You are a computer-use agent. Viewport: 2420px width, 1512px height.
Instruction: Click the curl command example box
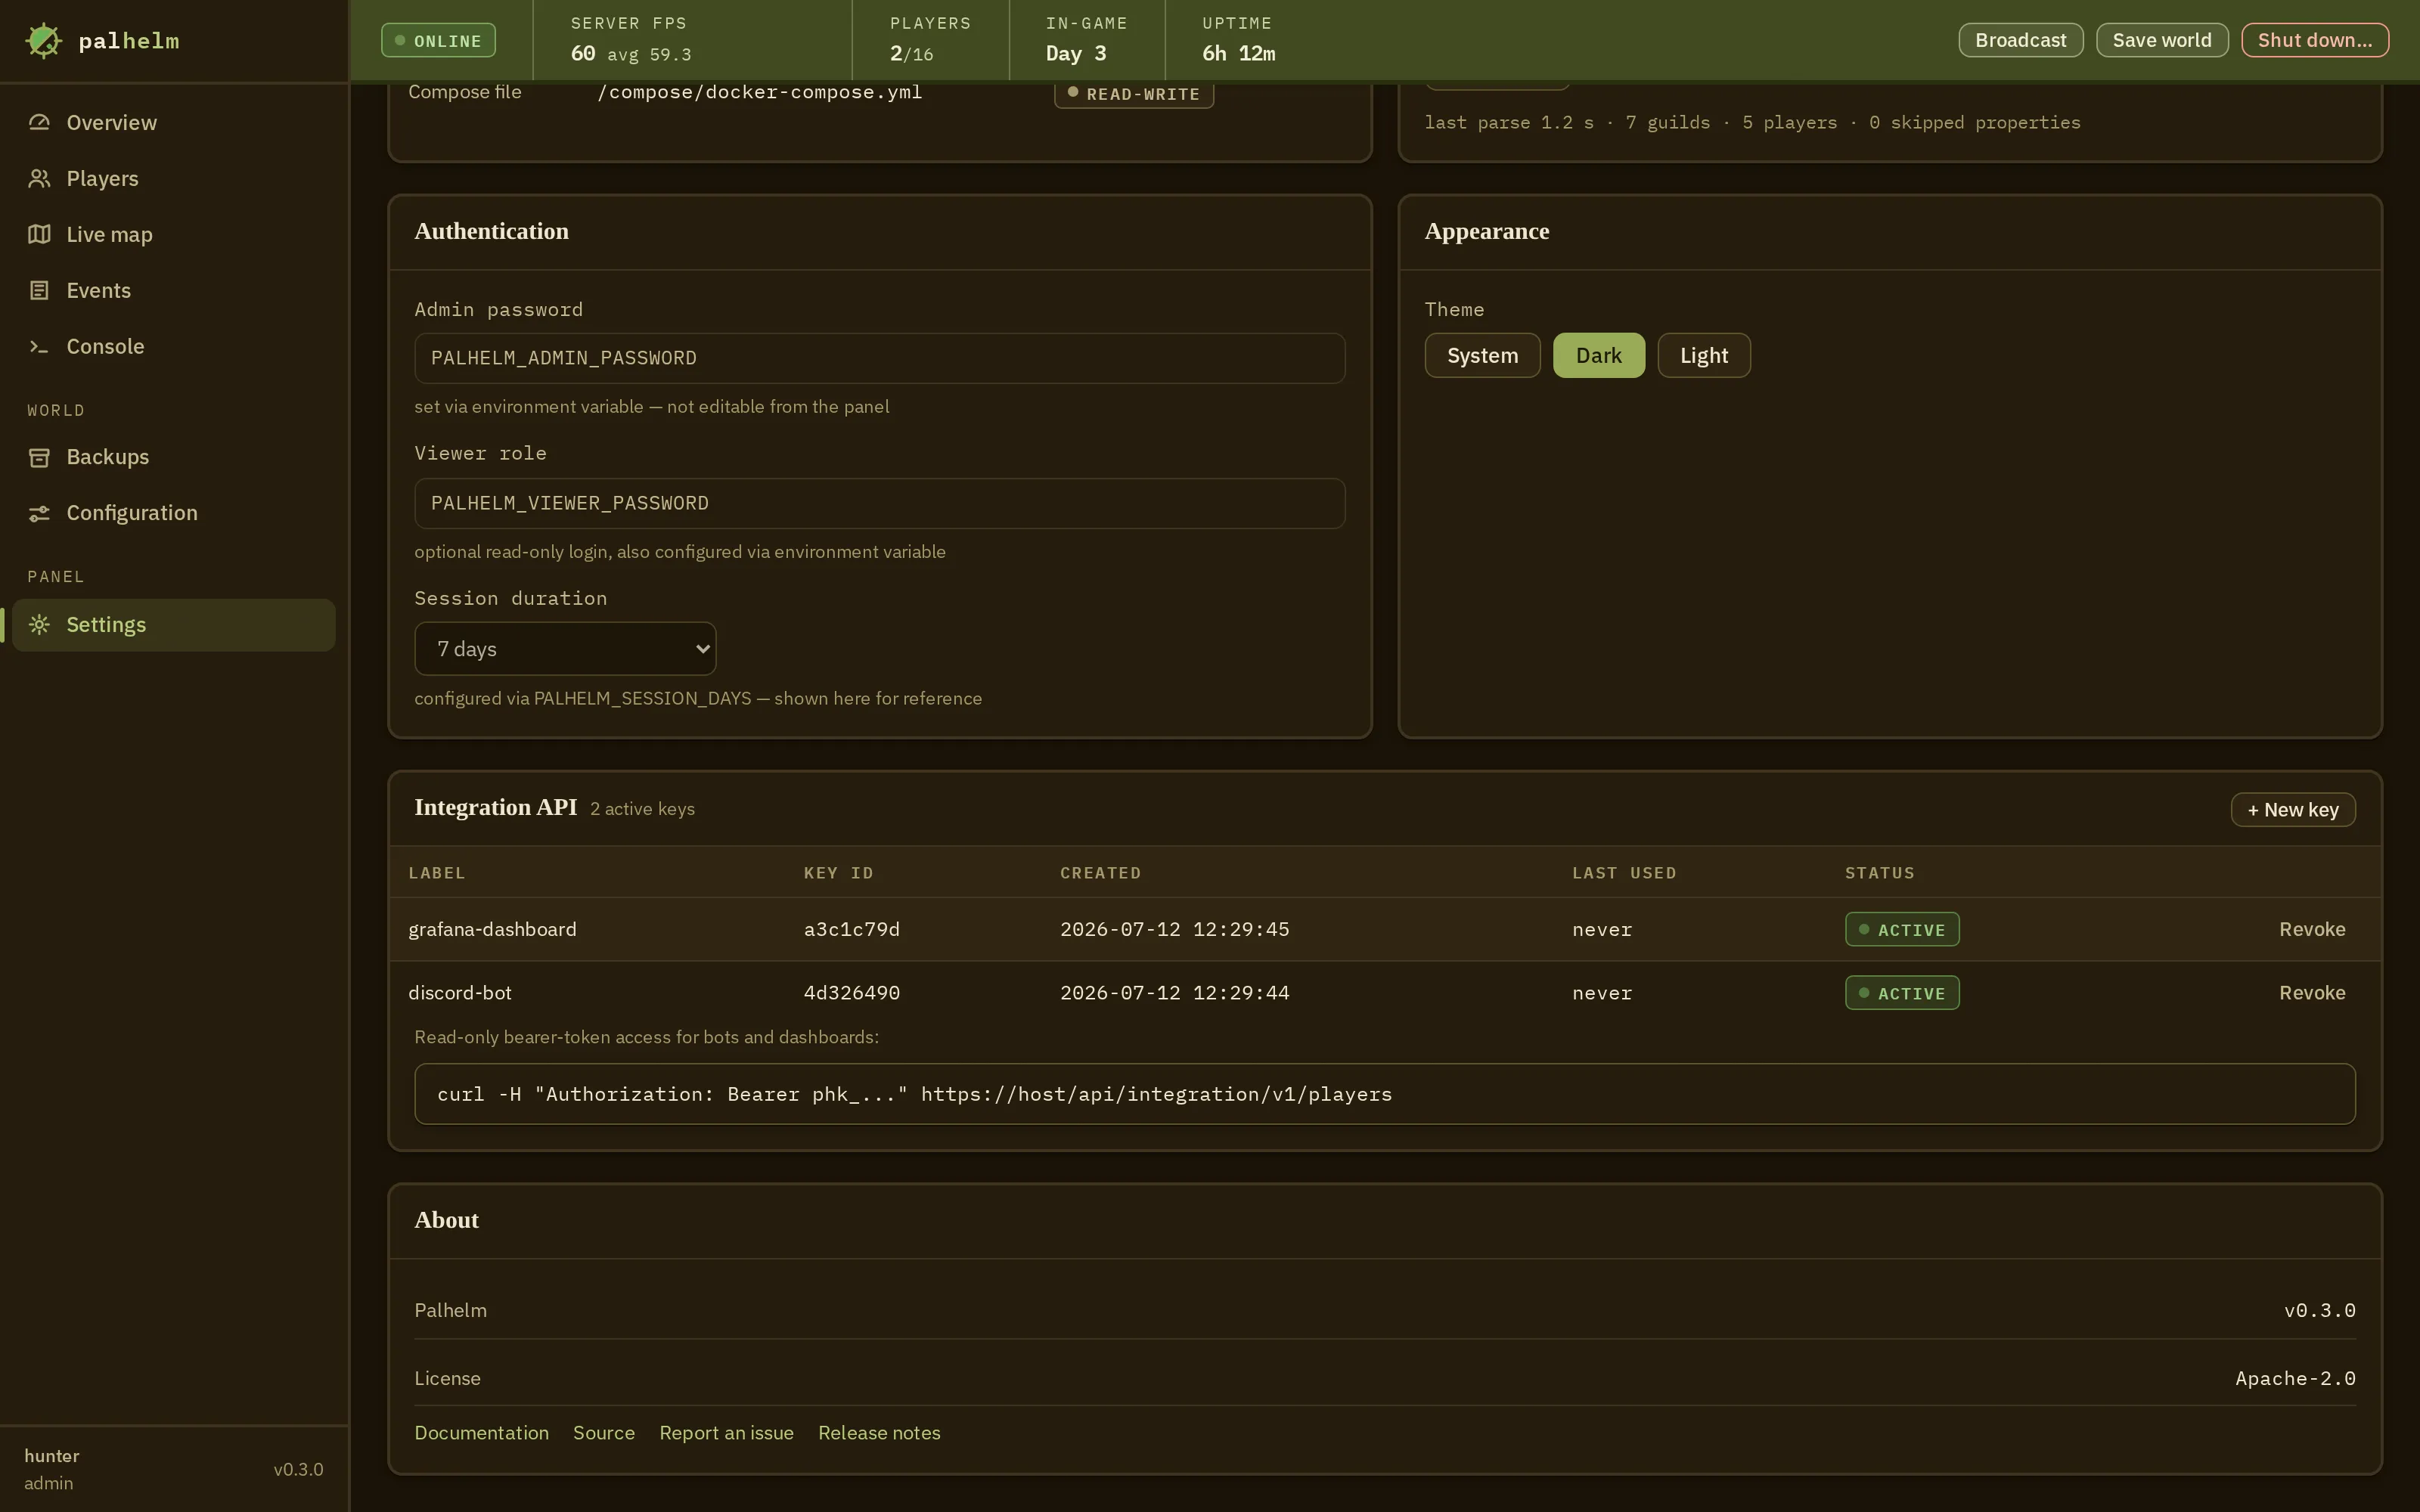1384,1094
